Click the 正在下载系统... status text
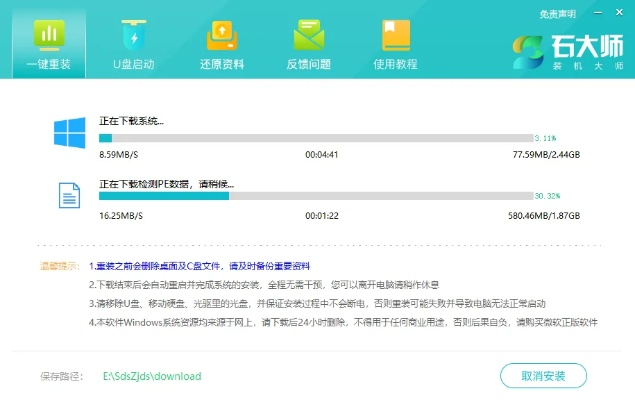The image size is (635, 400). pyautogui.click(x=132, y=121)
